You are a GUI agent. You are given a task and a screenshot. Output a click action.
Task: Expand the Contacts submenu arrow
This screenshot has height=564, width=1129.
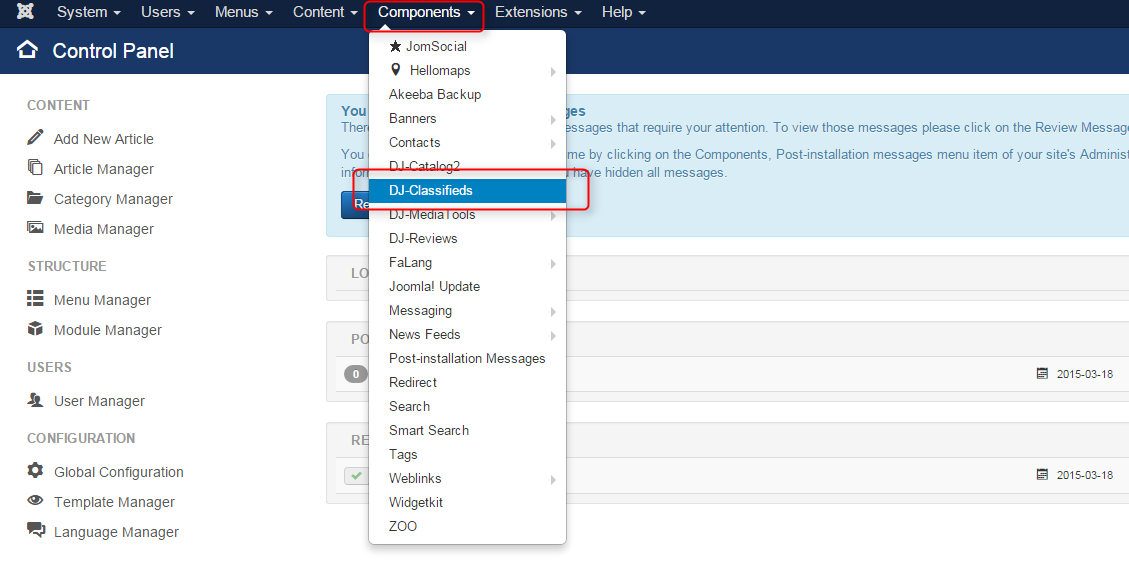pyautogui.click(x=554, y=143)
